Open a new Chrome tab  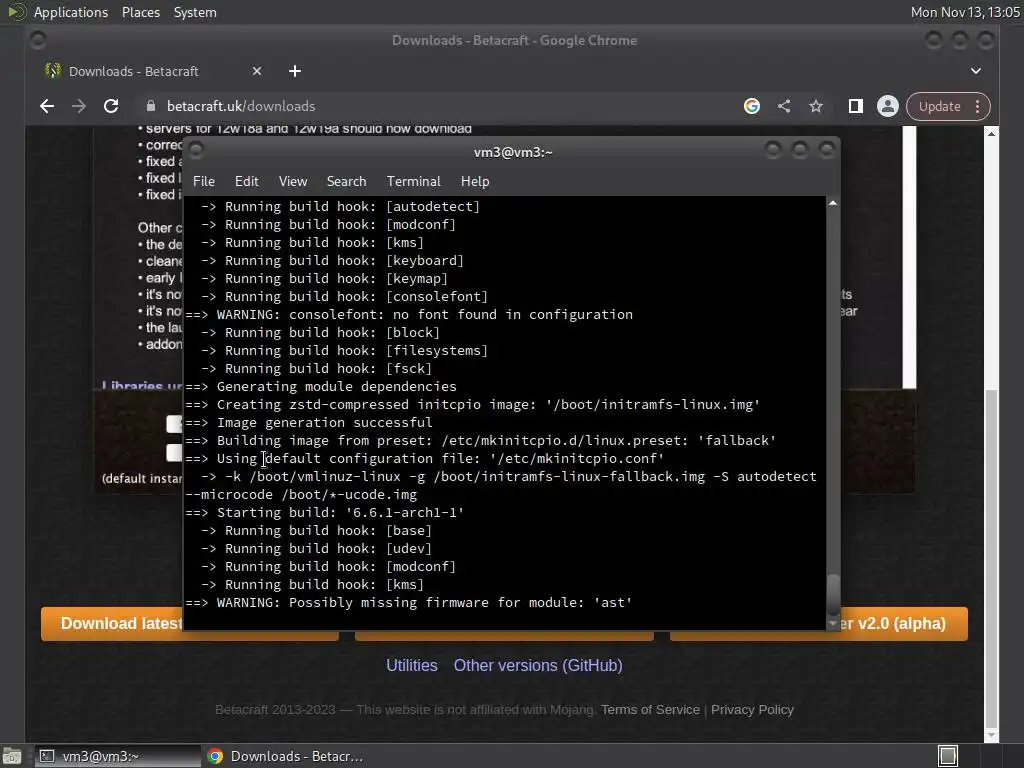pyautogui.click(x=295, y=71)
